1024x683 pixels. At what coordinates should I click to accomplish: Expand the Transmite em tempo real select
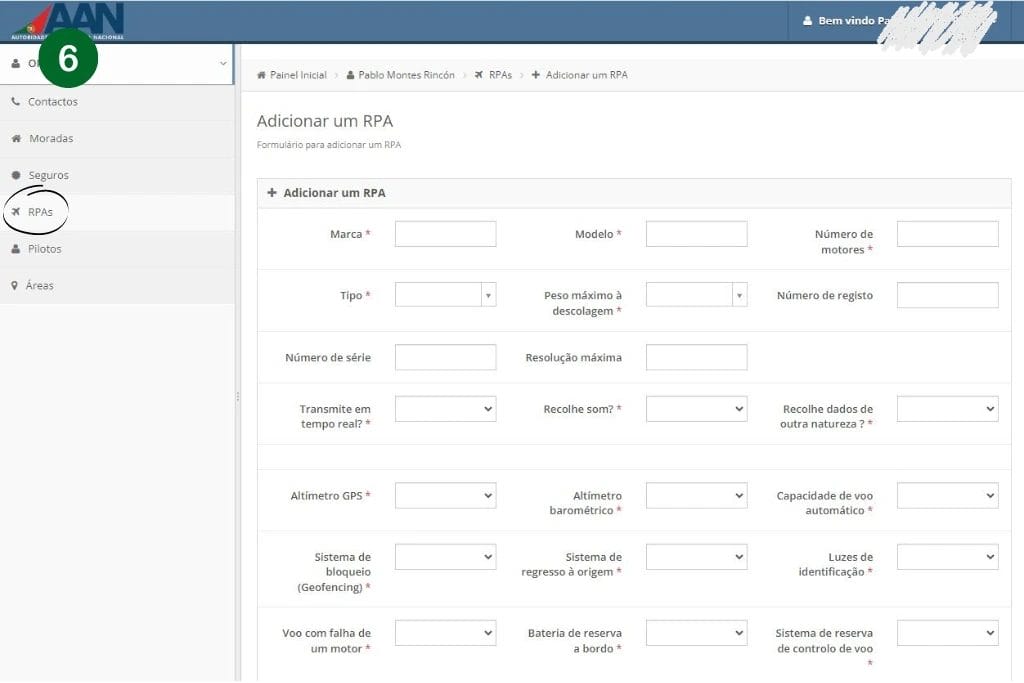[x=445, y=409]
